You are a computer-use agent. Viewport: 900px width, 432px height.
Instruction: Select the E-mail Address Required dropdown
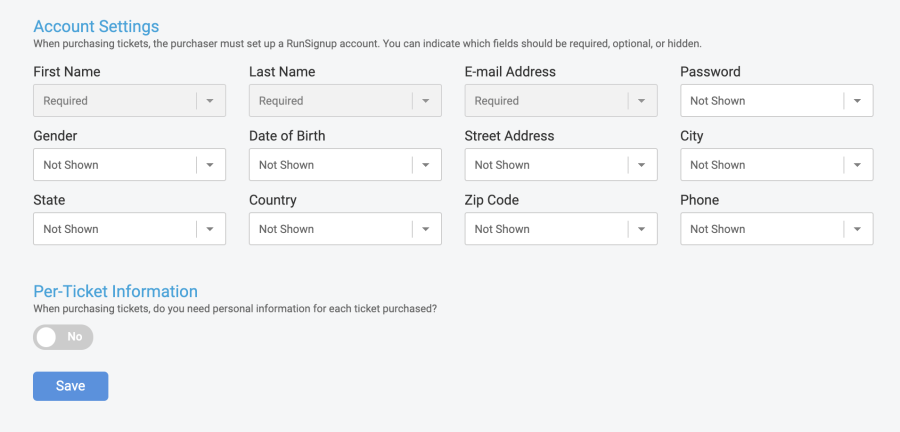561,100
